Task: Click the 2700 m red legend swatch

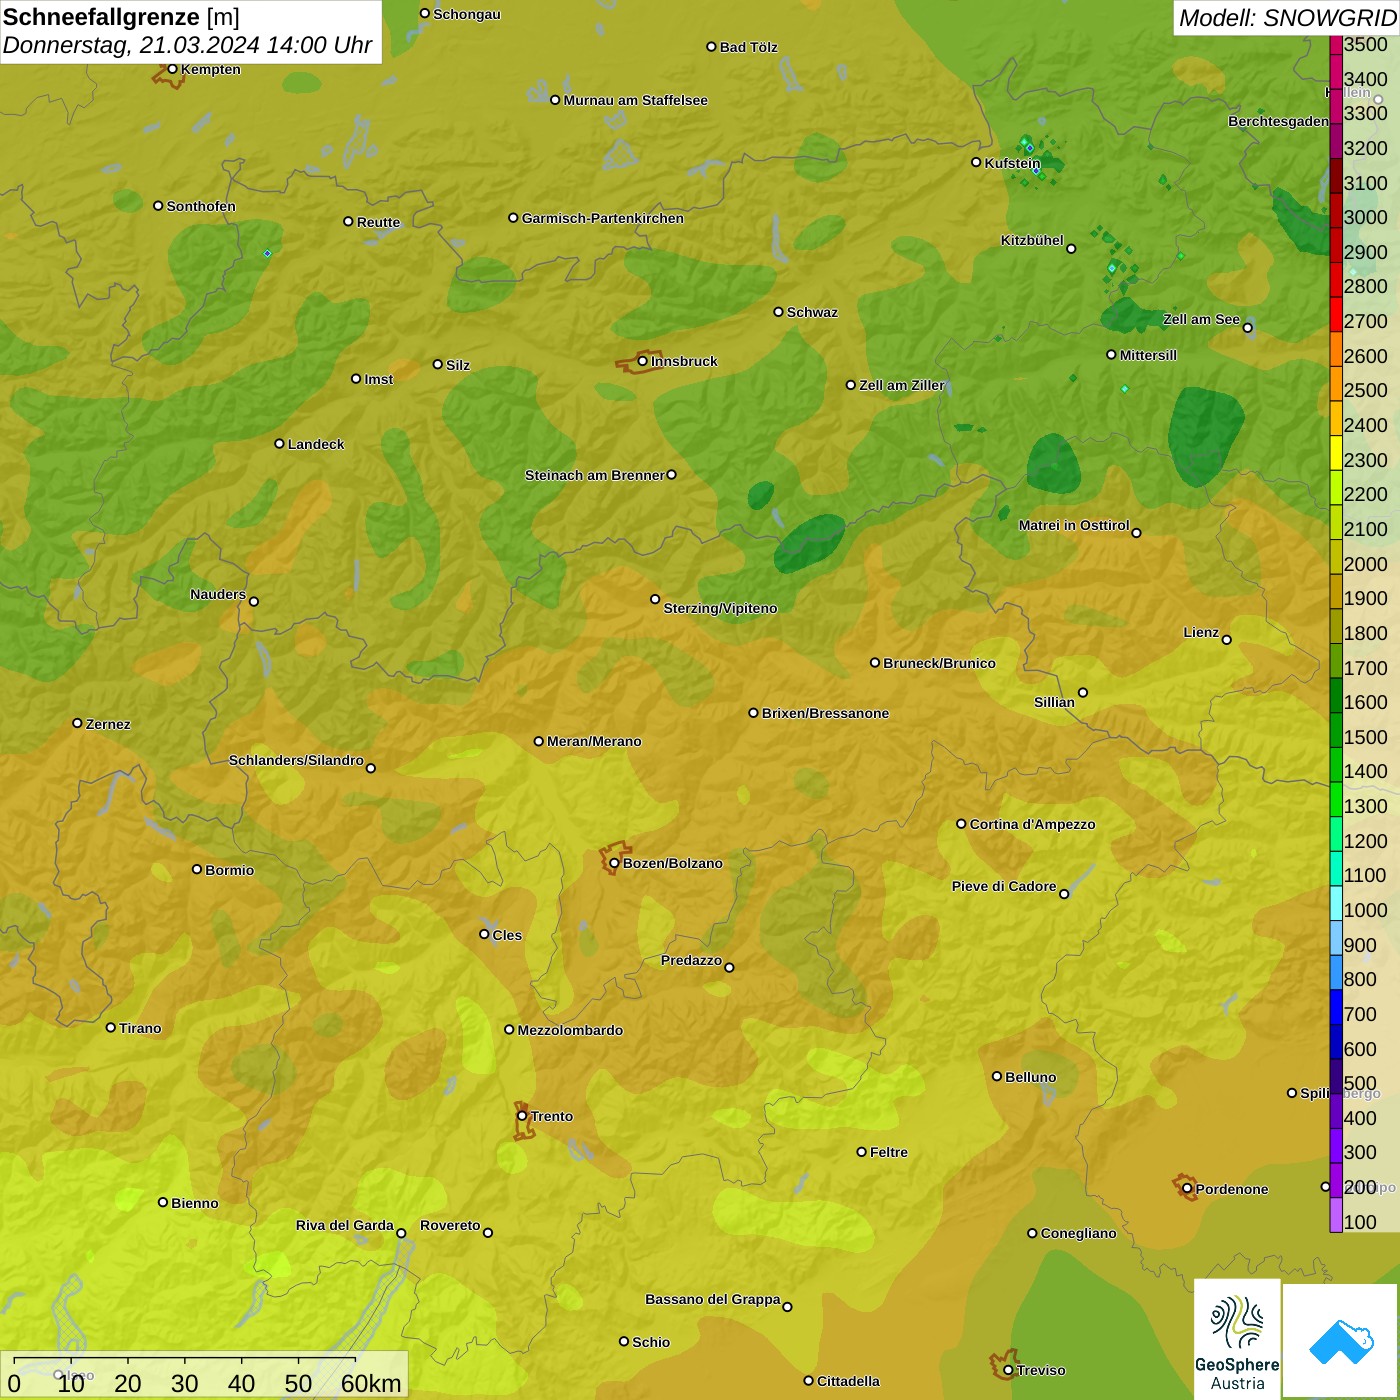Action: (1336, 314)
